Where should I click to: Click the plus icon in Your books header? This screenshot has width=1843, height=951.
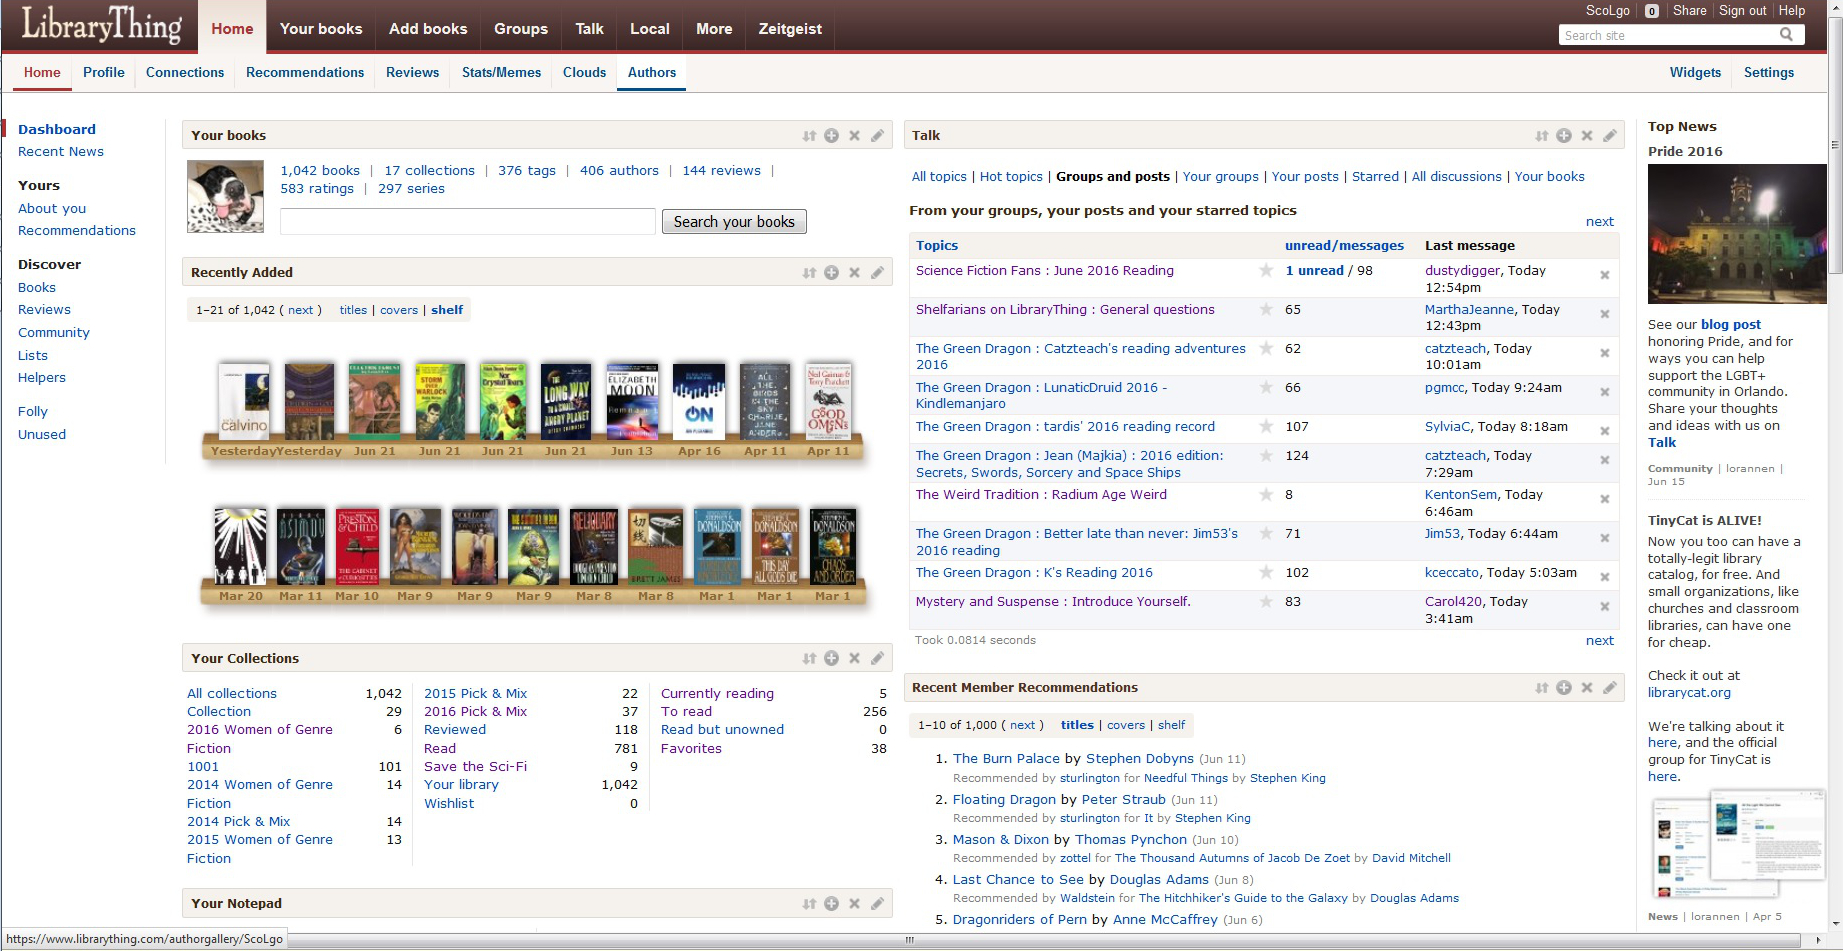click(831, 136)
